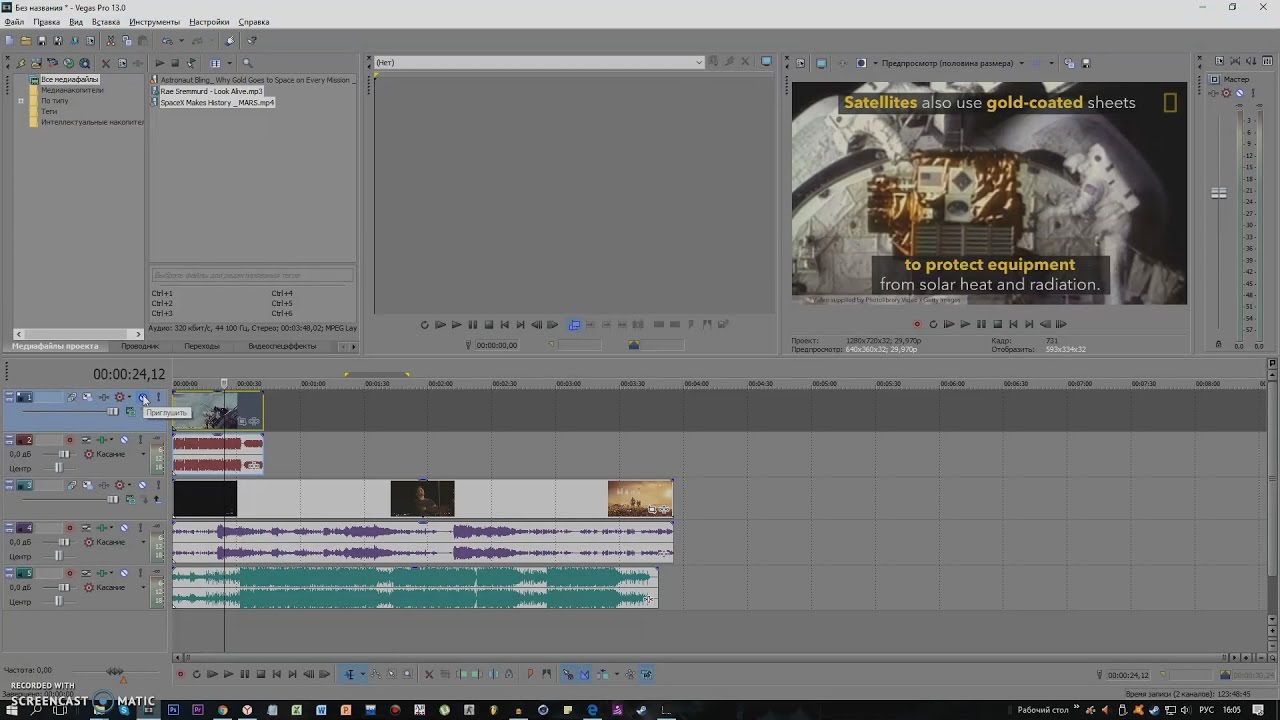Image resolution: width=1280 pixels, height=720 pixels.
Task: Open the 'Инструменты' menu
Action: click(x=154, y=22)
